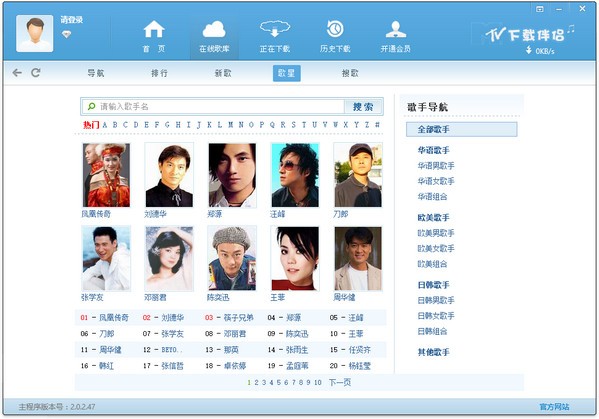Select the 在线歌库 cloud icon
The image size is (599, 419).
214,29
